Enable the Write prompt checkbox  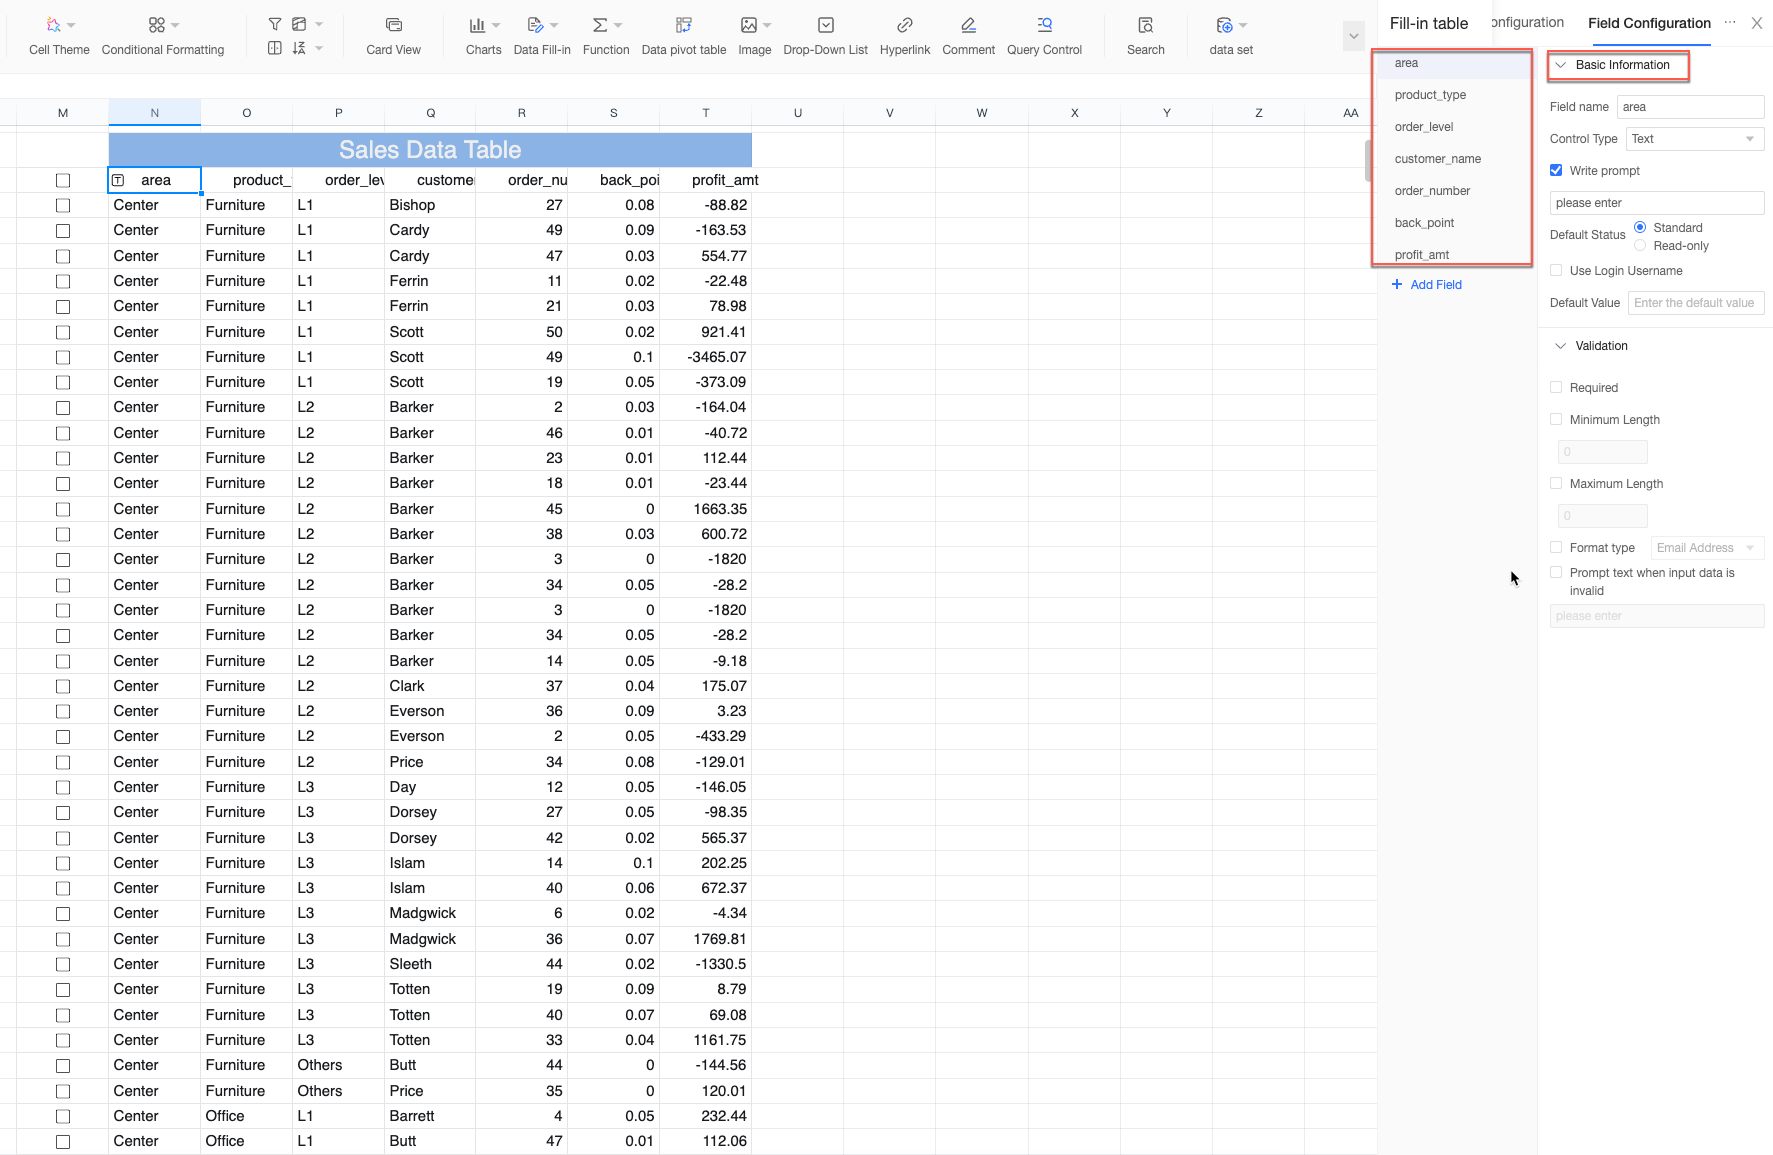(x=1556, y=171)
